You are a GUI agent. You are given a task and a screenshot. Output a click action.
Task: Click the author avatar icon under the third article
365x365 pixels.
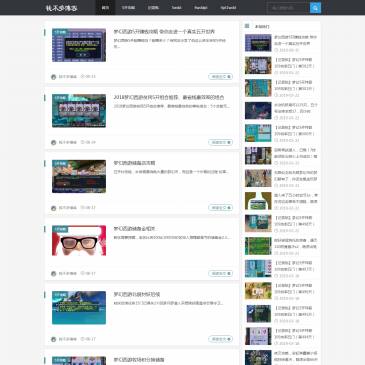click(53, 208)
